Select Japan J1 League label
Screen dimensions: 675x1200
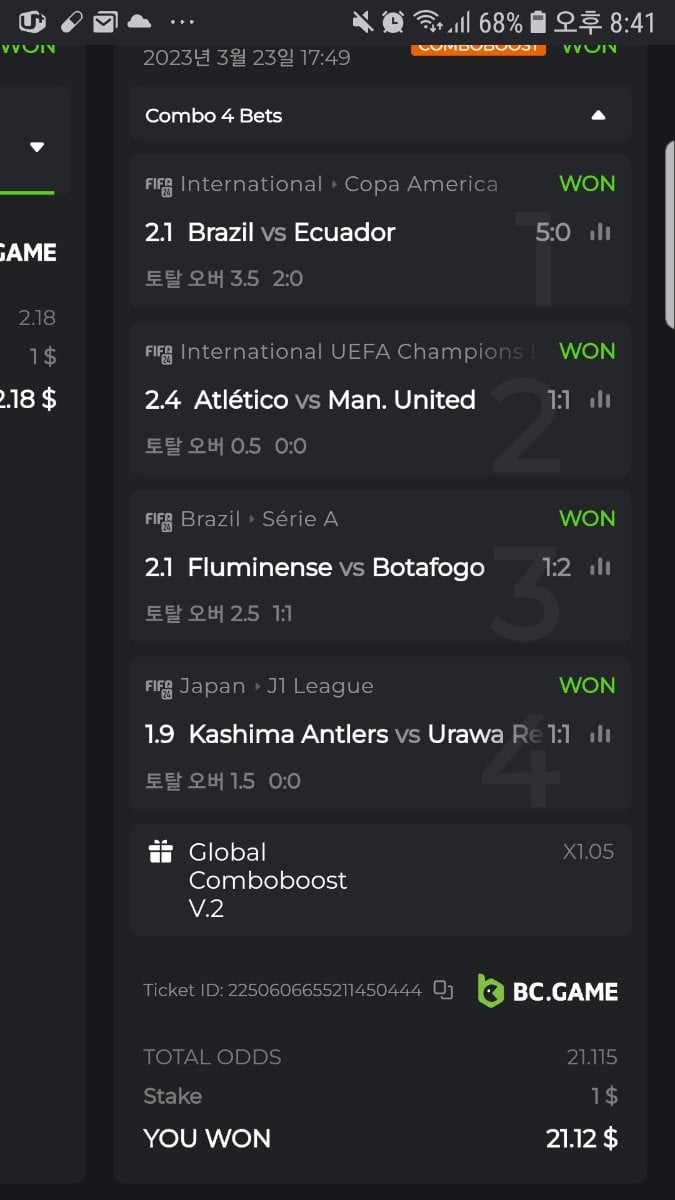276,686
